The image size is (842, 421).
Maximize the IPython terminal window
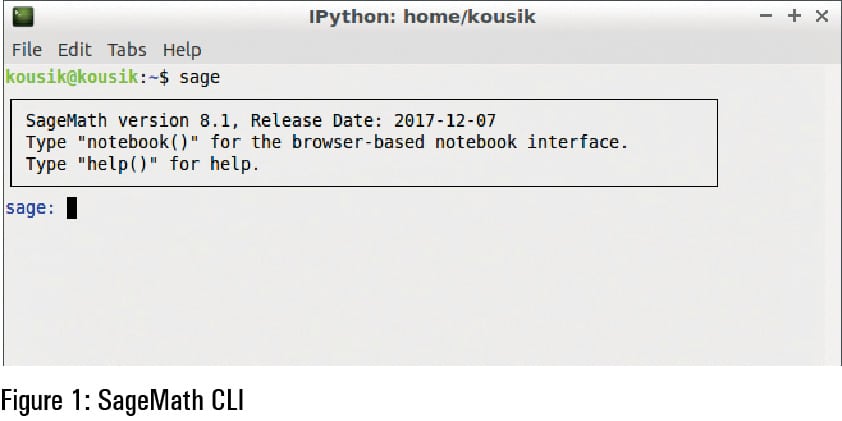coord(795,16)
